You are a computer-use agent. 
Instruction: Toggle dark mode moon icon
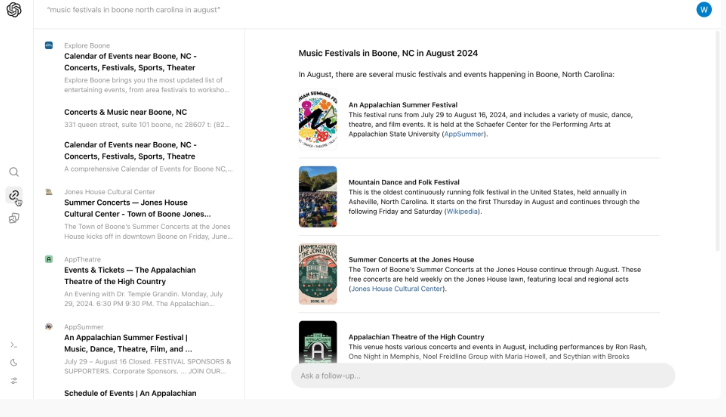coord(14,362)
